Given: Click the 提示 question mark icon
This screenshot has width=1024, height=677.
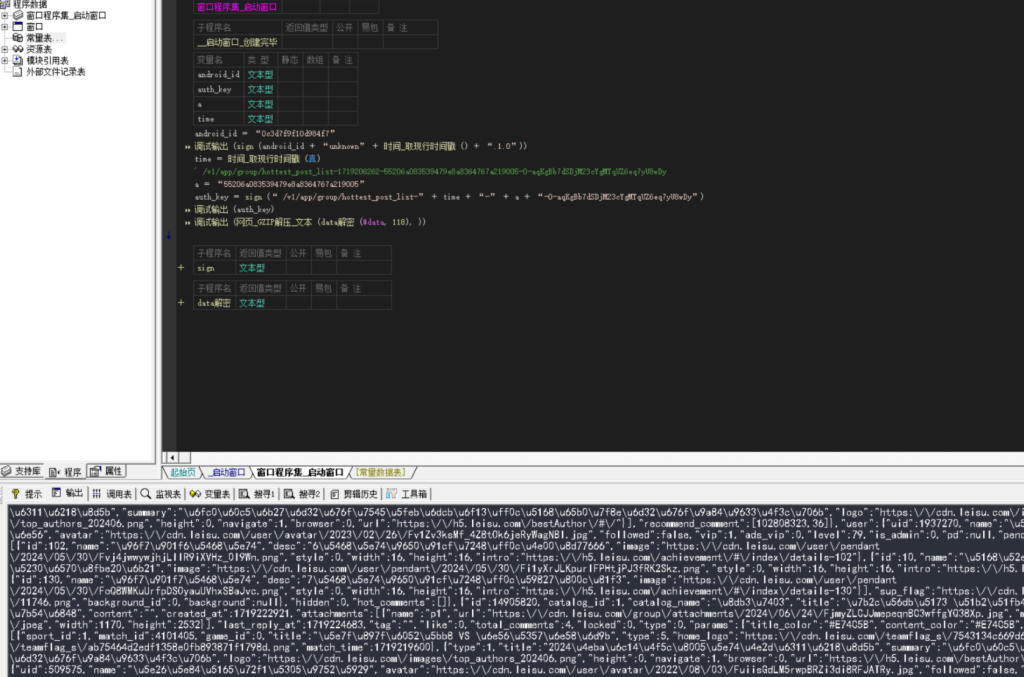Looking at the screenshot, I should [x=16, y=494].
